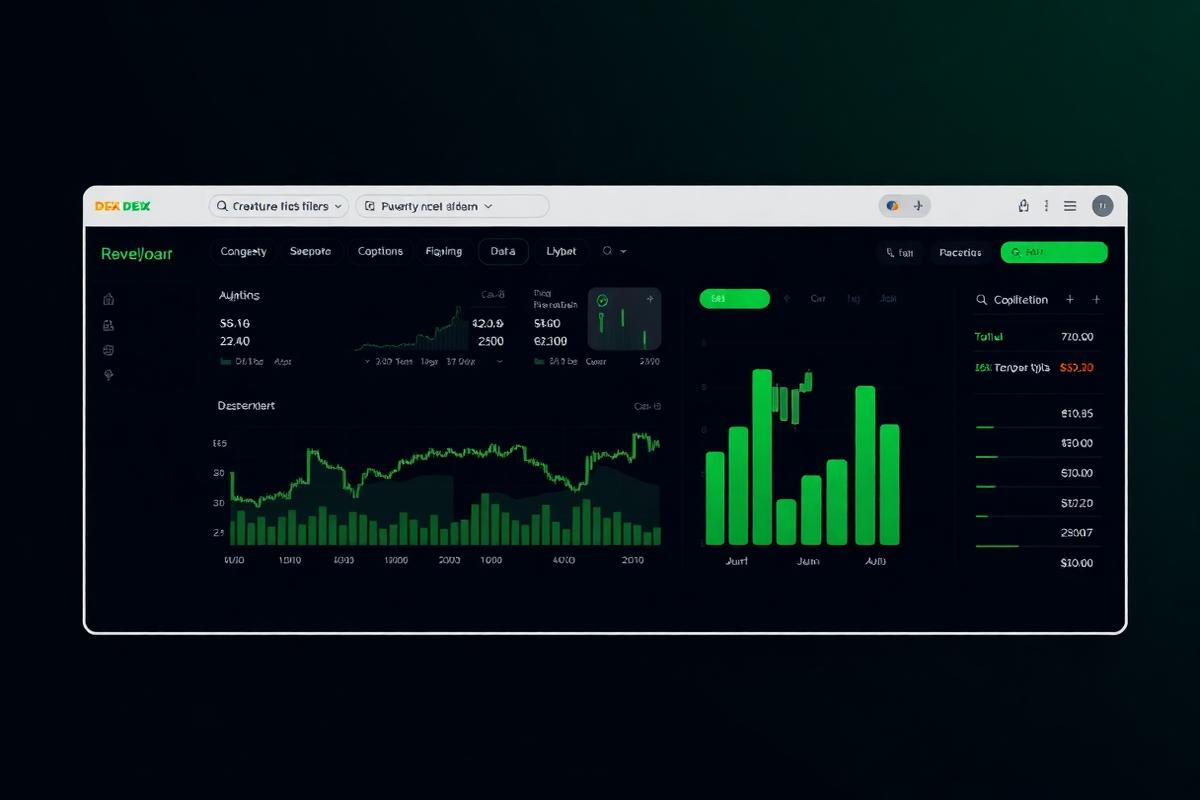1200x800 pixels.
Task: Switch to the Congesty tab
Action: click(x=244, y=252)
